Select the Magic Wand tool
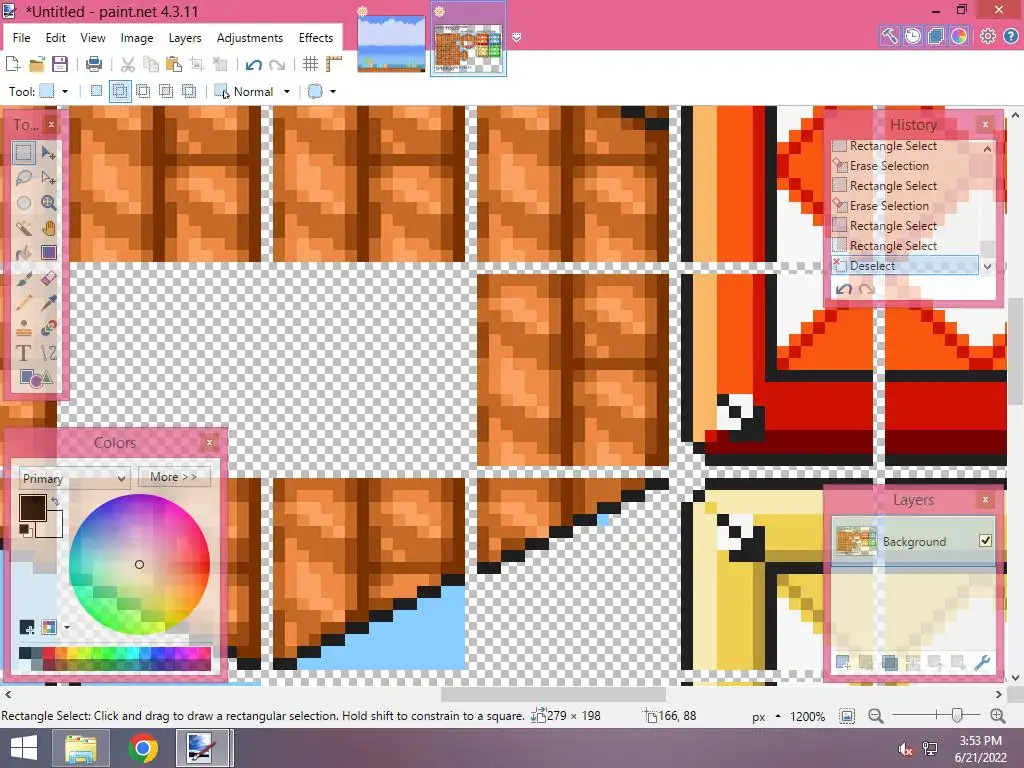The width and height of the screenshot is (1024, 768). [x=24, y=228]
